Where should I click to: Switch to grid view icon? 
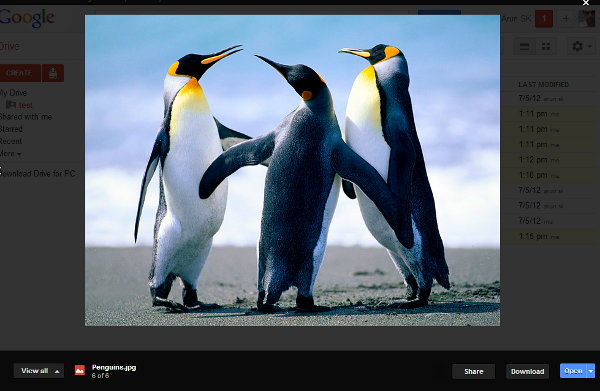(x=546, y=47)
